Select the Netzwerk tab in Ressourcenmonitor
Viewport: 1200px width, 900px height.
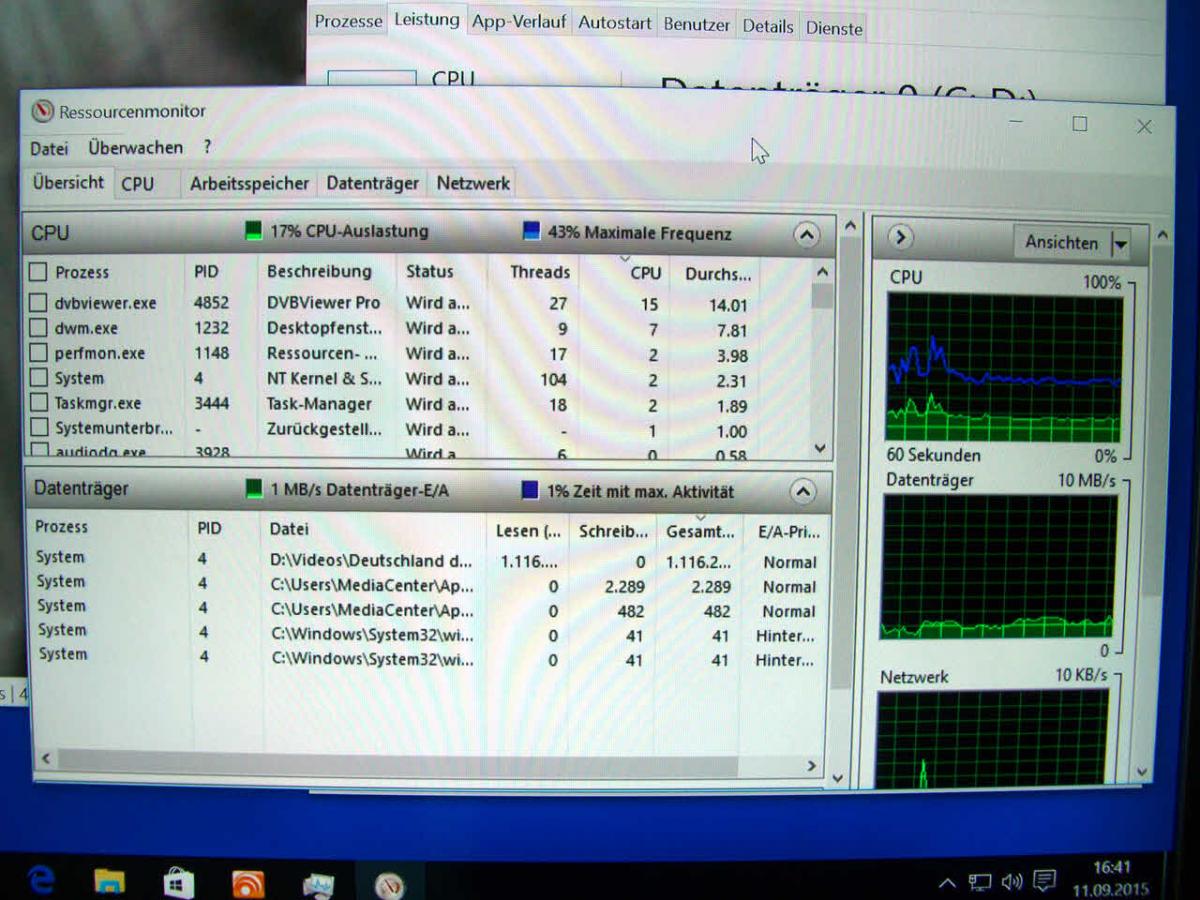pyautogui.click(x=473, y=184)
